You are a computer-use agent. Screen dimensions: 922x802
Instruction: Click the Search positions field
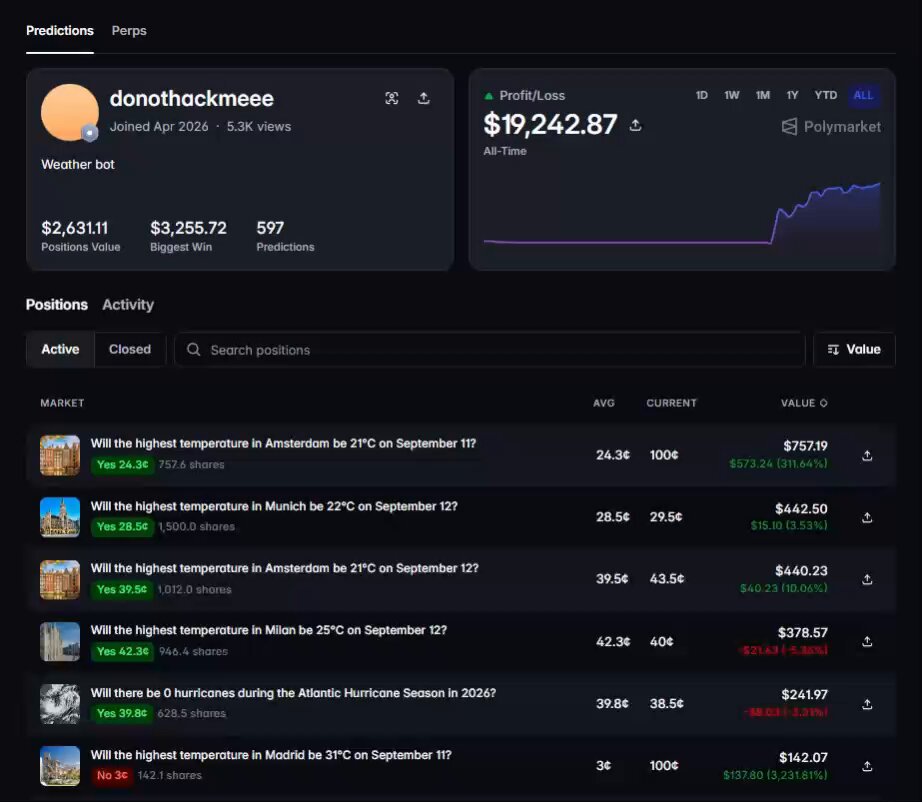pyautogui.click(x=490, y=350)
